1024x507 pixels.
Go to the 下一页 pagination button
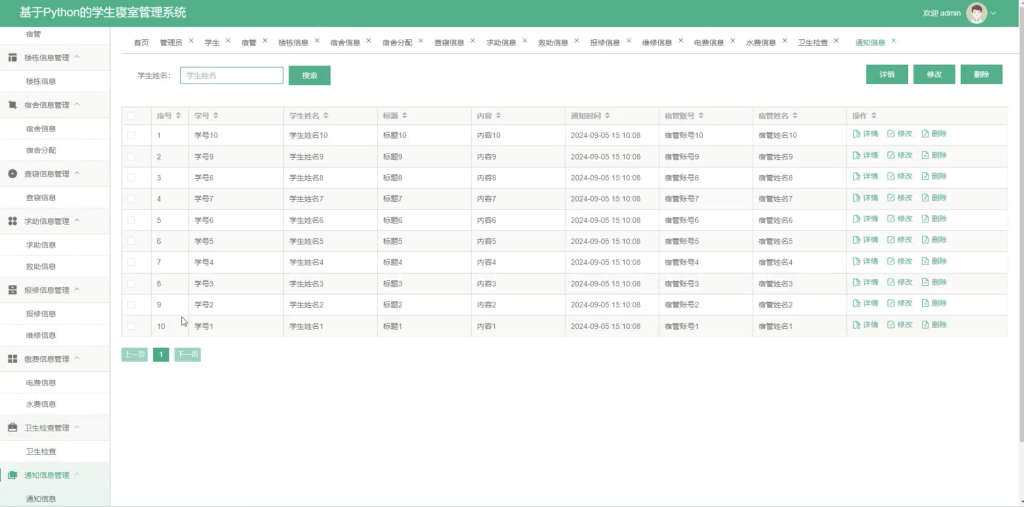click(x=187, y=355)
